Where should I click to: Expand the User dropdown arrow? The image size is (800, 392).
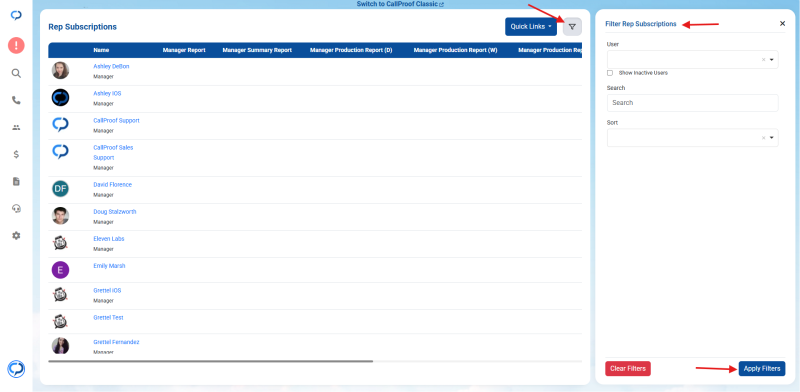tap(771, 60)
